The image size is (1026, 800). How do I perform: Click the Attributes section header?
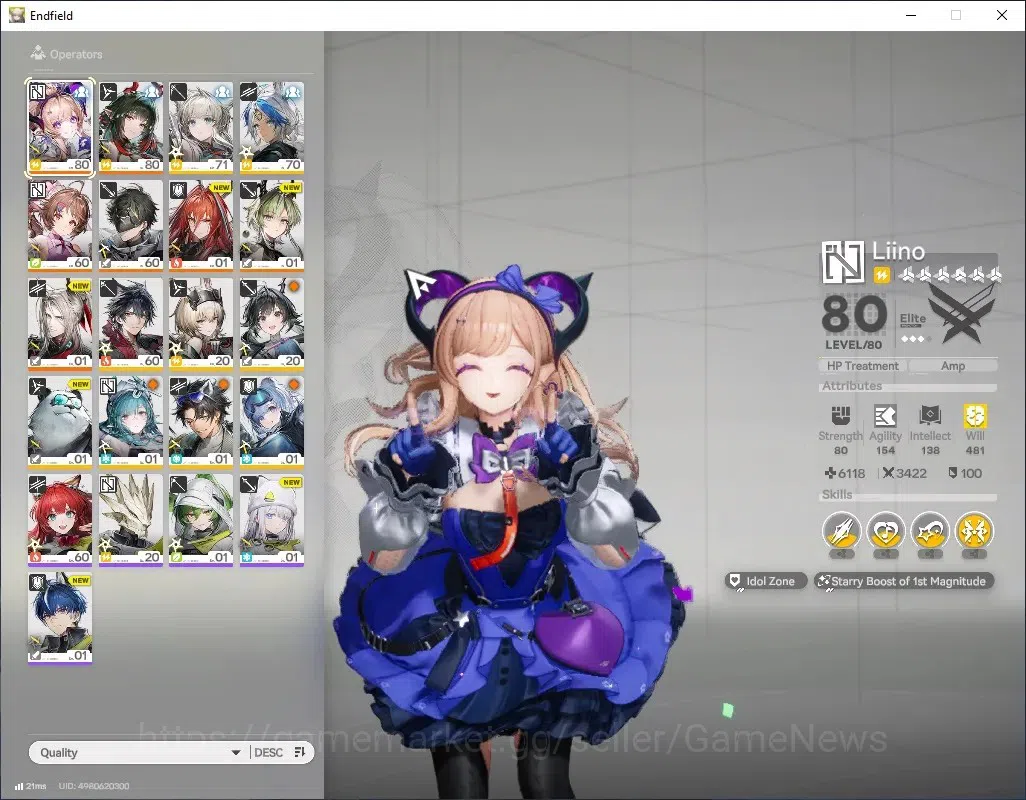click(852, 386)
